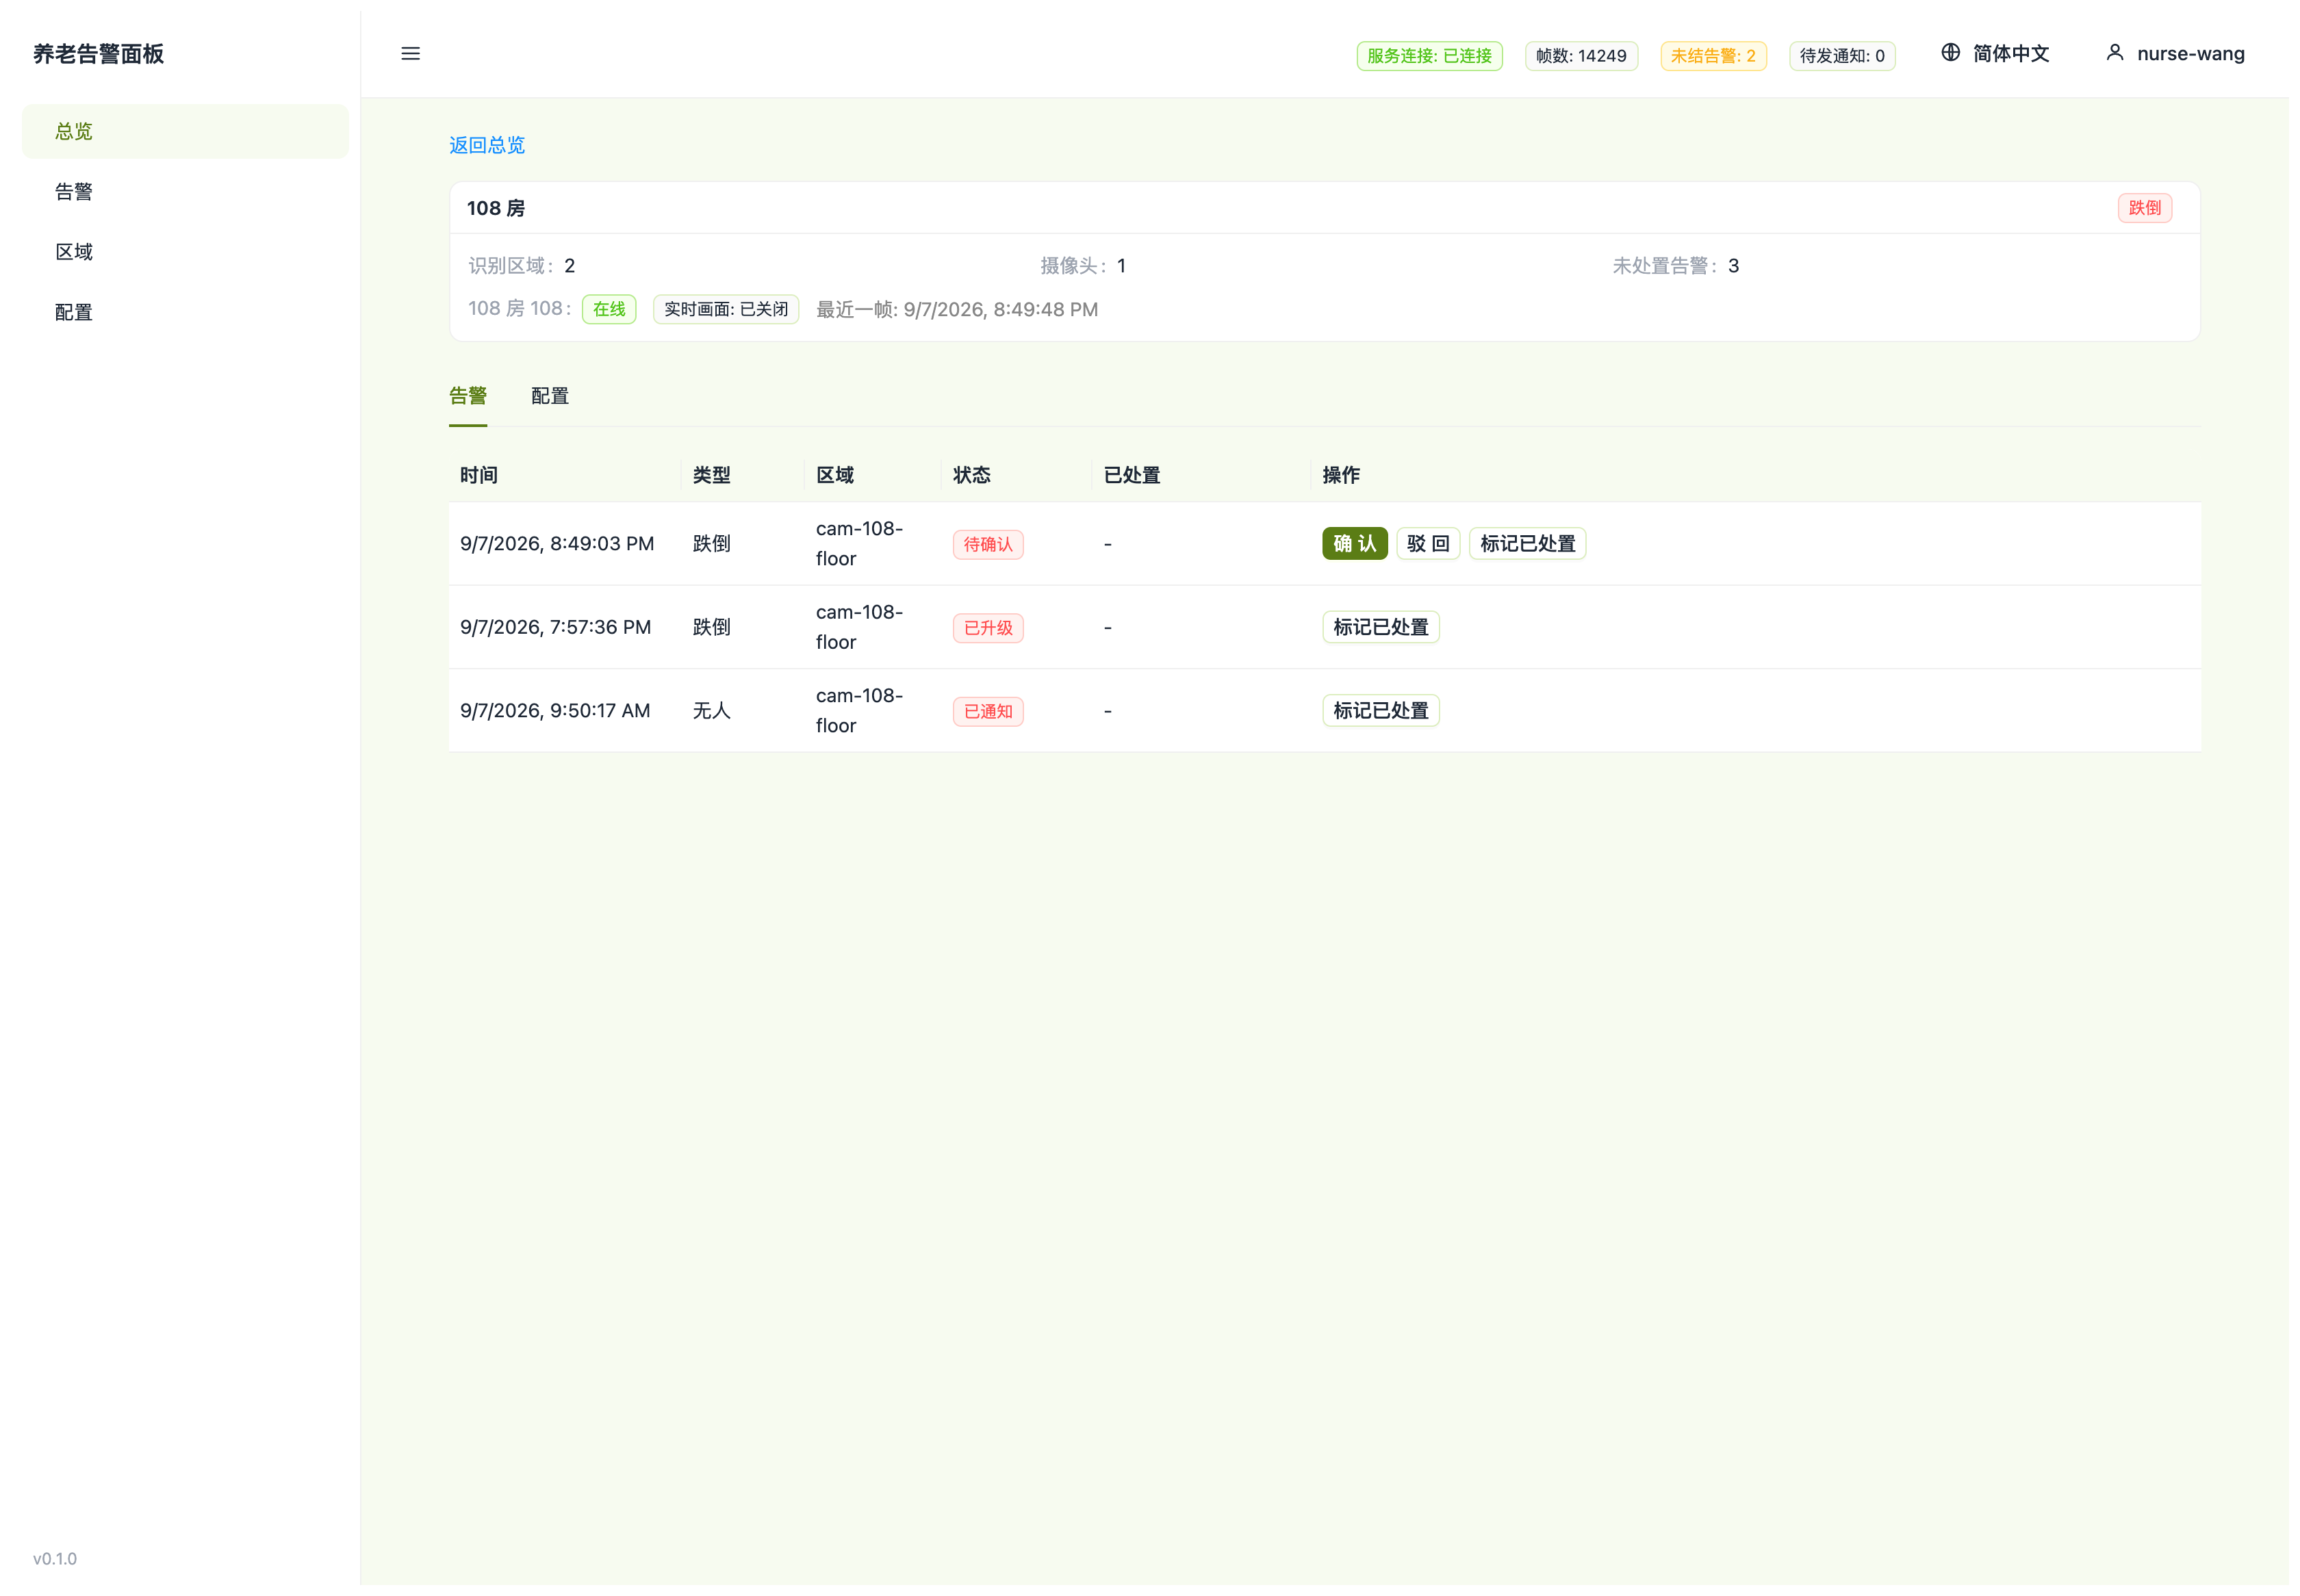Mark the 8:49:03 PM alert as 已处置
The height and width of the screenshot is (1596, 2300).
point(1527,544)
